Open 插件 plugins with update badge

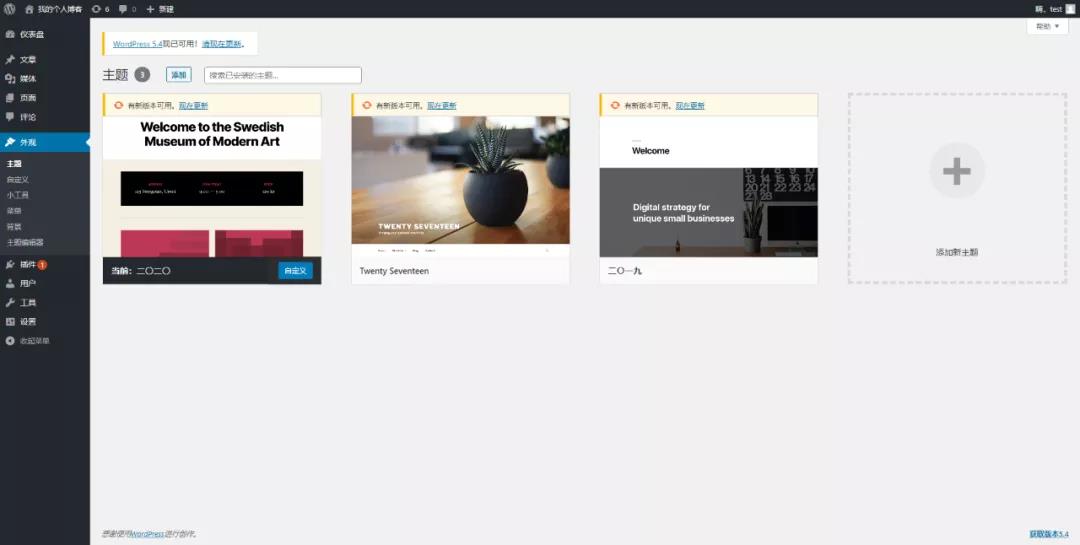pos(28,265)
